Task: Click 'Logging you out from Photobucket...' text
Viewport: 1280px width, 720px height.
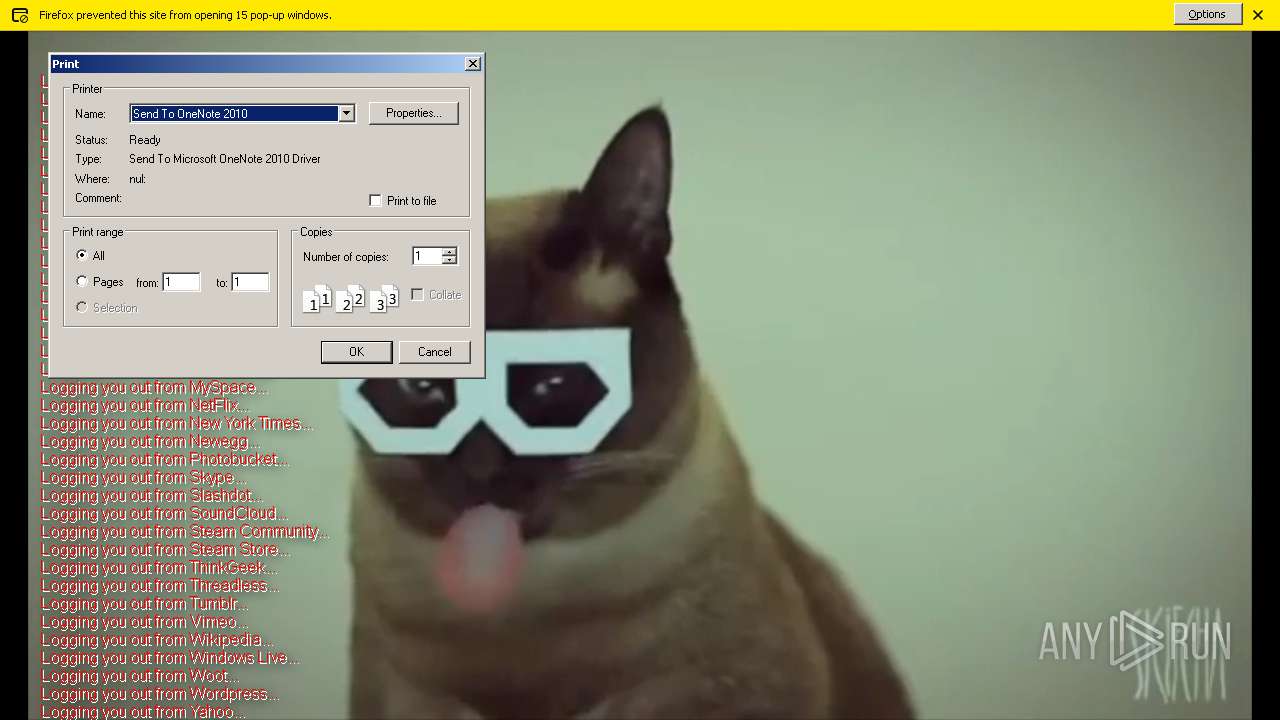Action: [165, 460]
